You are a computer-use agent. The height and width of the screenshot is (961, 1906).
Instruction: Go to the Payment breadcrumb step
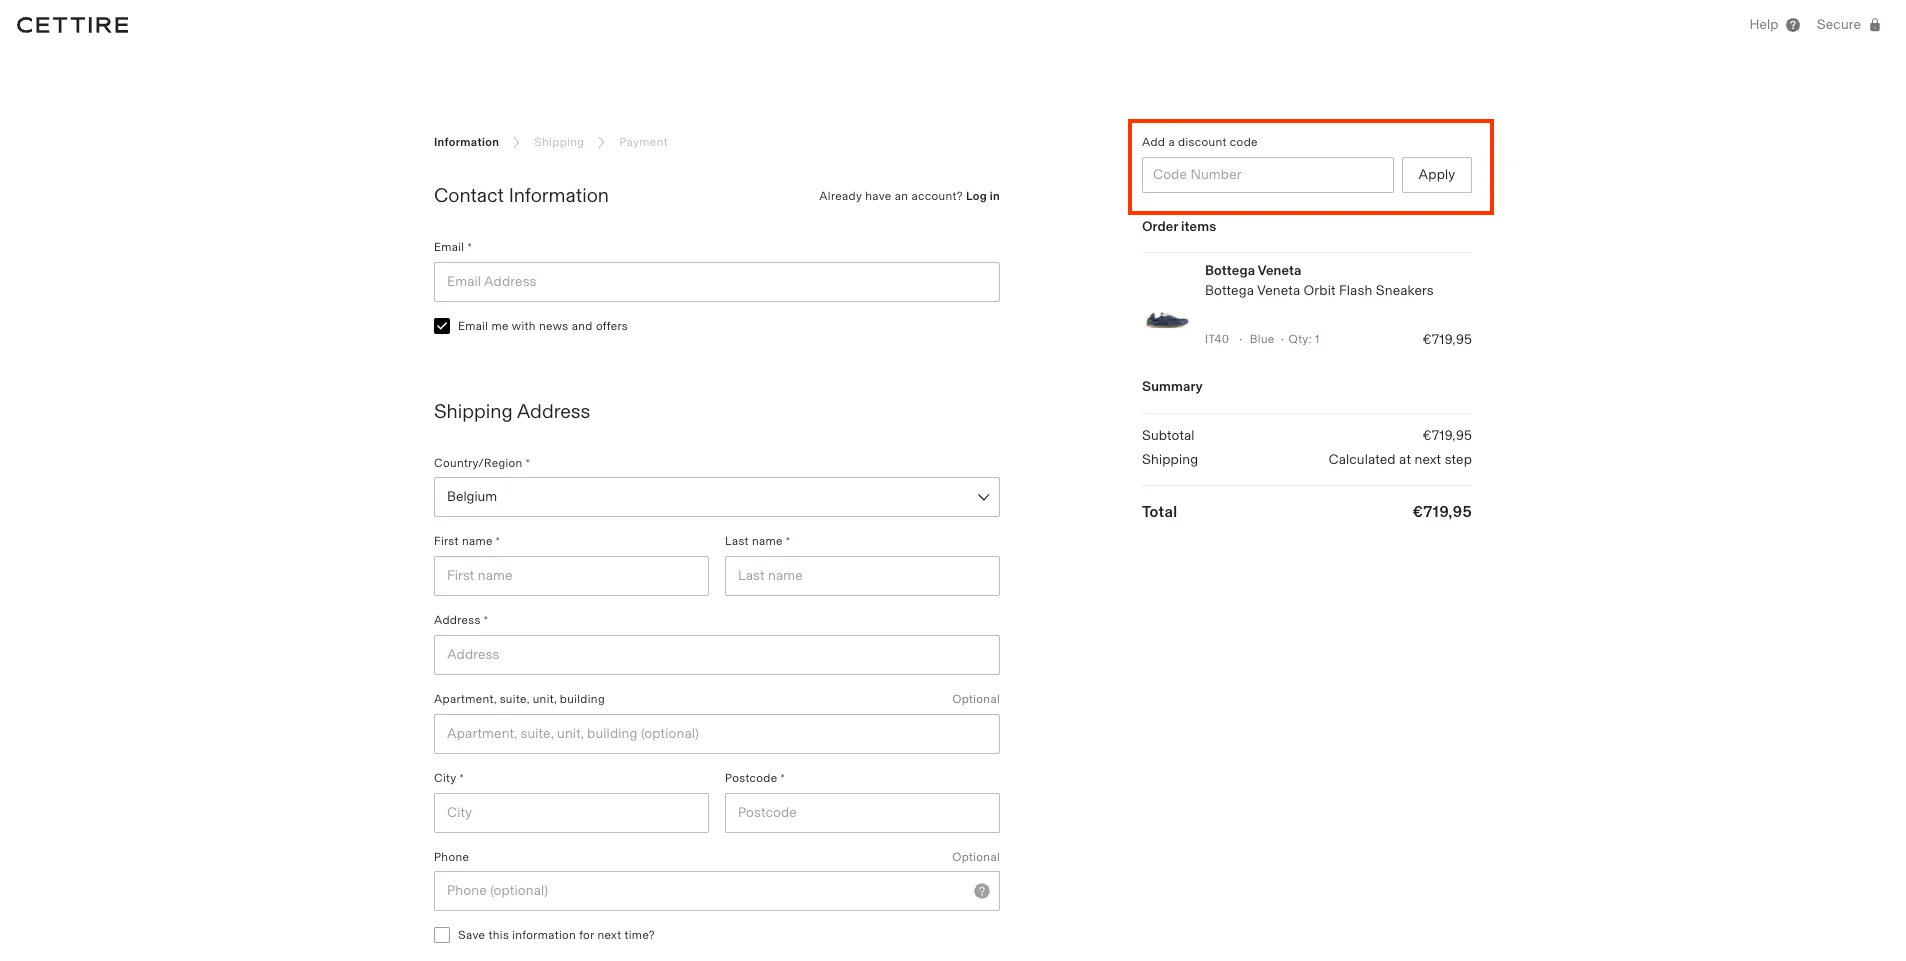pyautogui.click(x=643, y=142)
